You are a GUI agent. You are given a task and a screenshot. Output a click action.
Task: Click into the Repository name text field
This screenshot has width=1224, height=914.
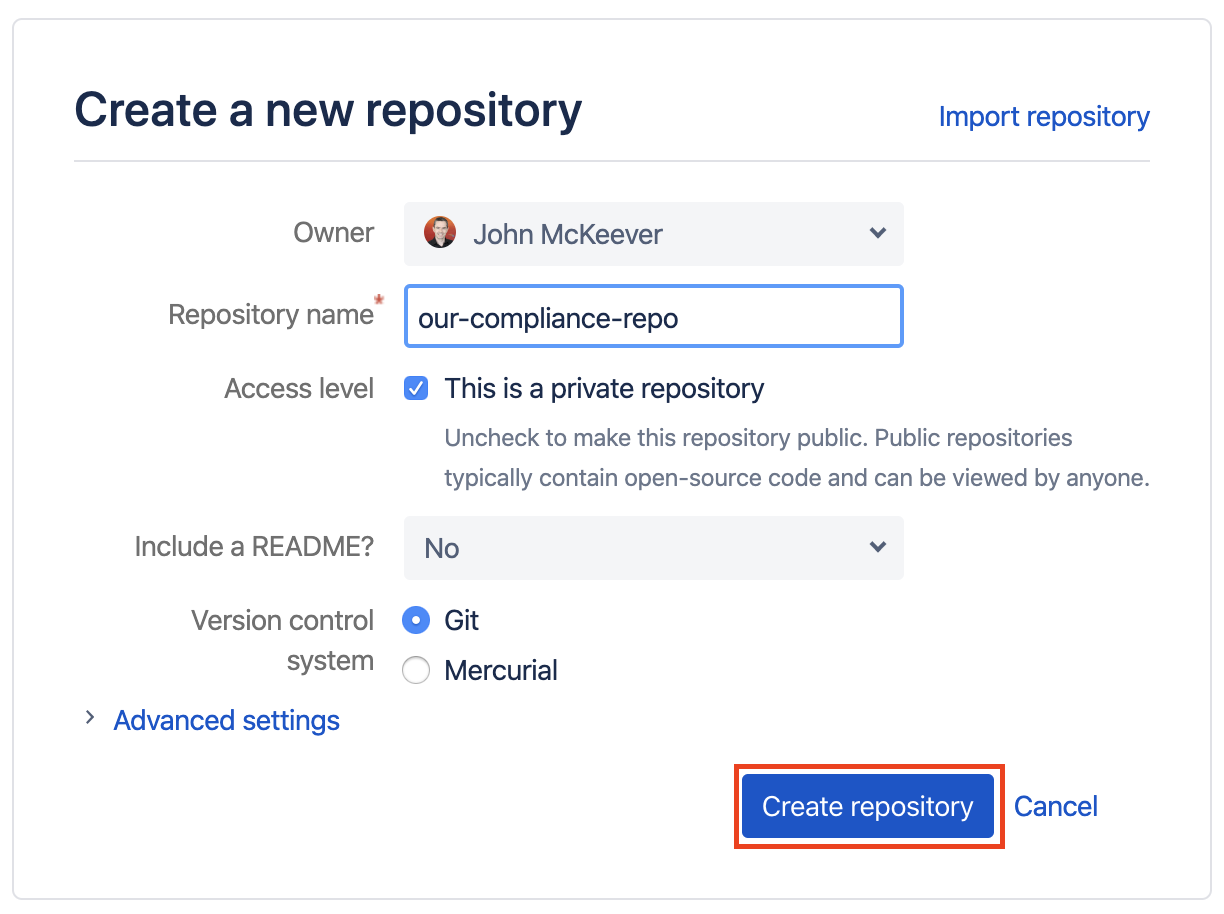(653, 317)
